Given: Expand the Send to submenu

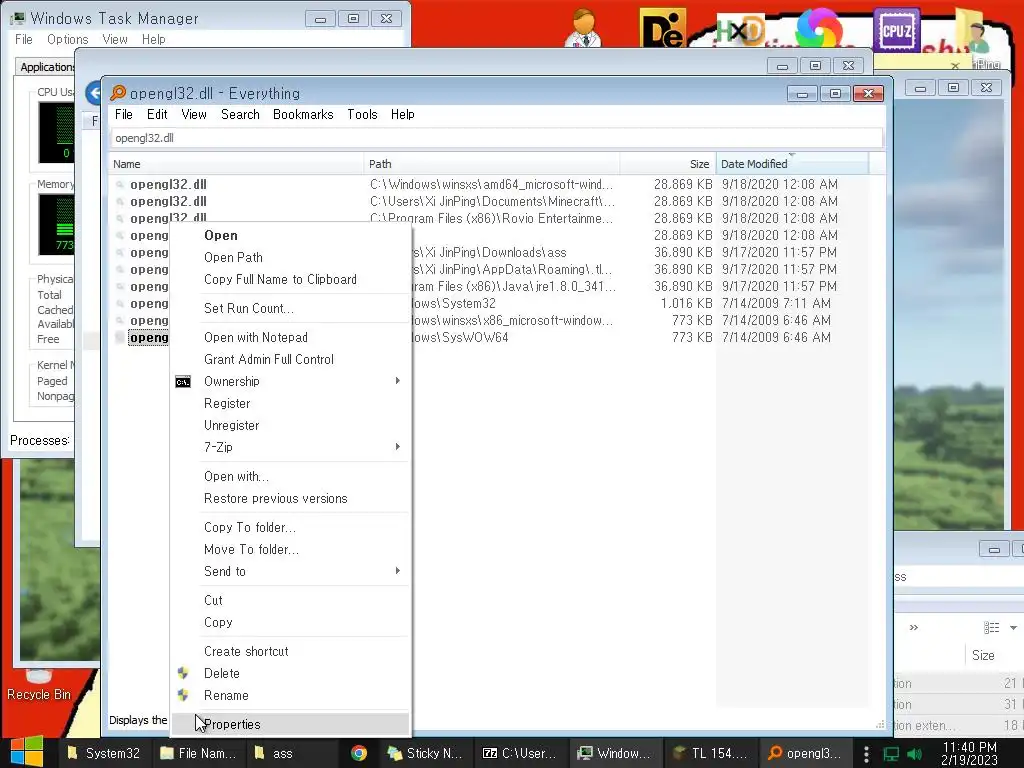Looking at the screenshot, I should coord(398,571).
